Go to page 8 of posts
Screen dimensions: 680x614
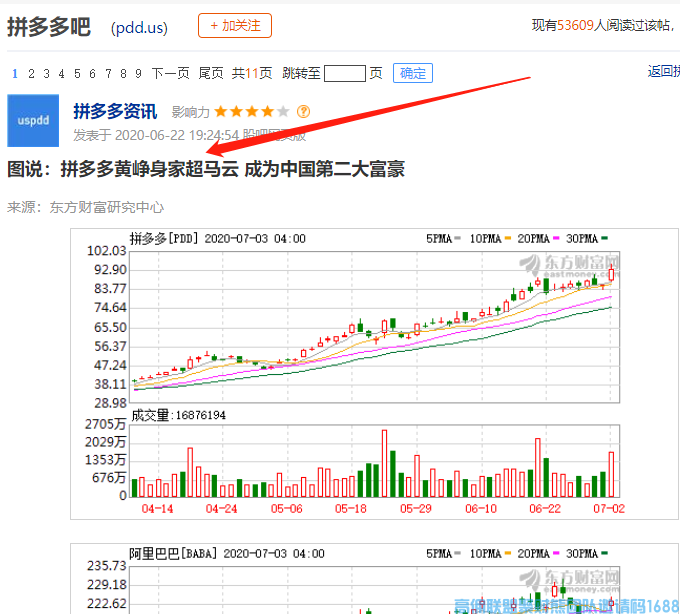[x=123, y=74]
